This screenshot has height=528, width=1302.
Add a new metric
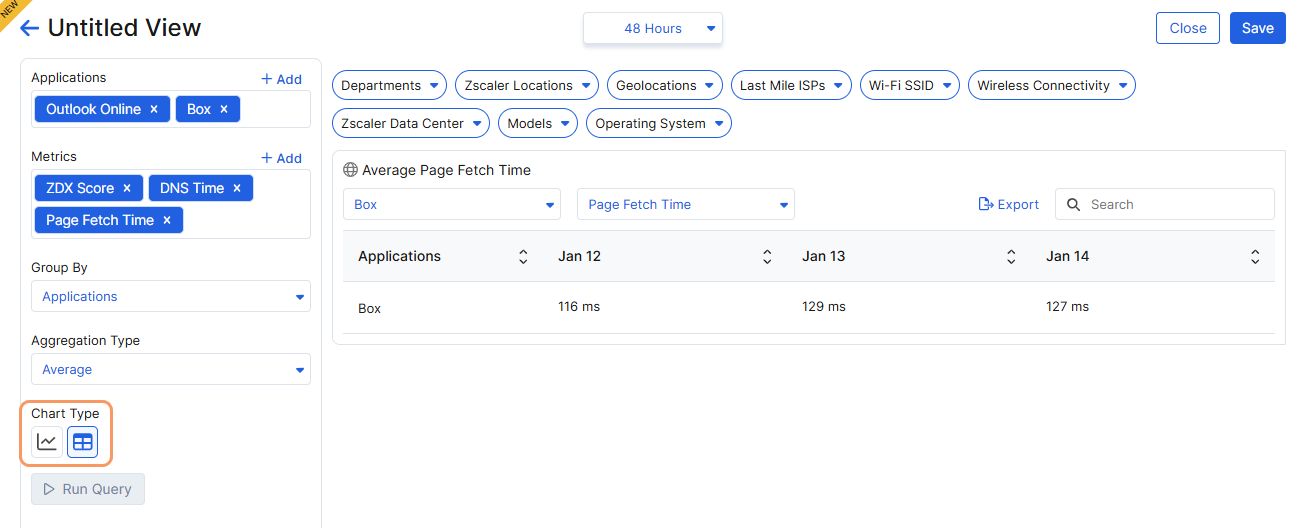[281, 158]
